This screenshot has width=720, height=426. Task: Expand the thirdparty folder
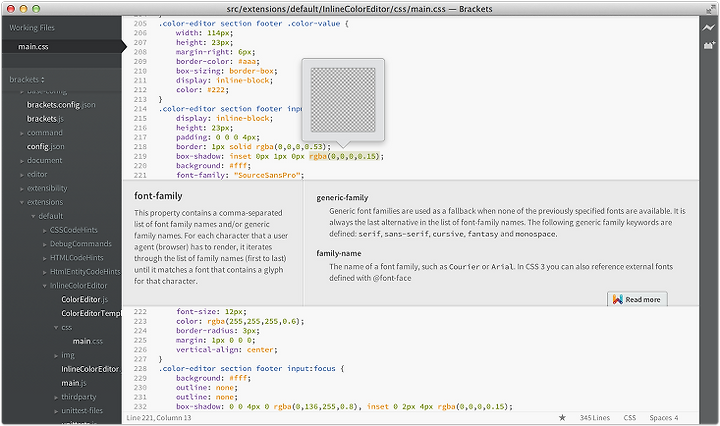pyautogui.click(x=56, y=397)
